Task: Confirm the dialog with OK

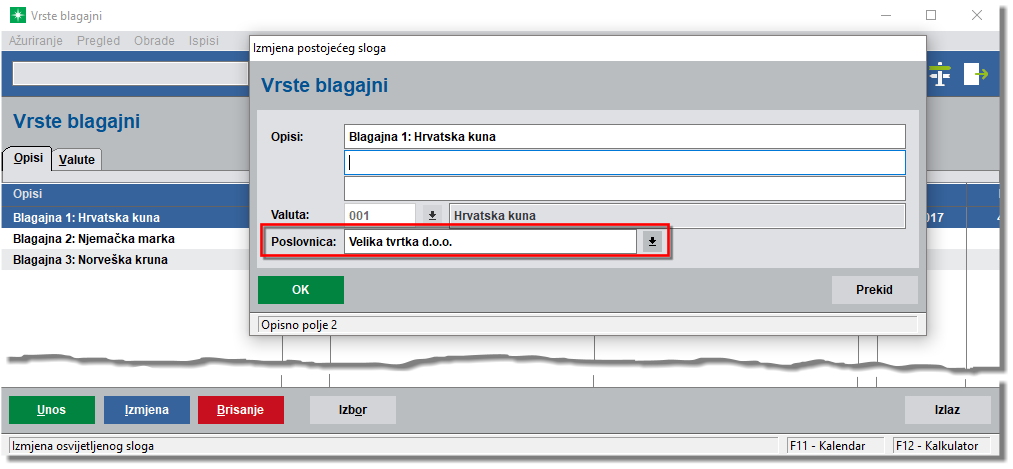Action: tap(301, 290)
